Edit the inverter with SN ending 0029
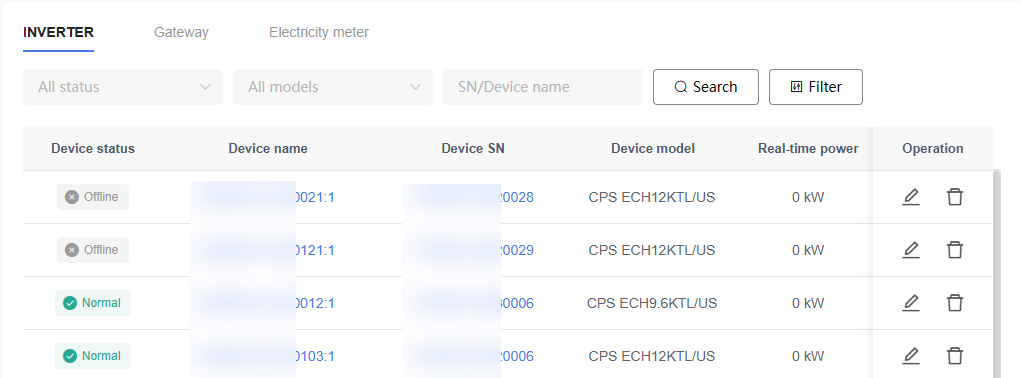 click(911, 250)
